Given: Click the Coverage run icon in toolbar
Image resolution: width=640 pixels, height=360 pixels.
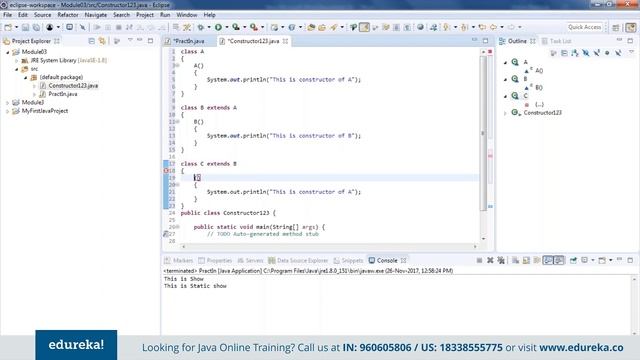Looking at the screenshot, I should (236, 27).
